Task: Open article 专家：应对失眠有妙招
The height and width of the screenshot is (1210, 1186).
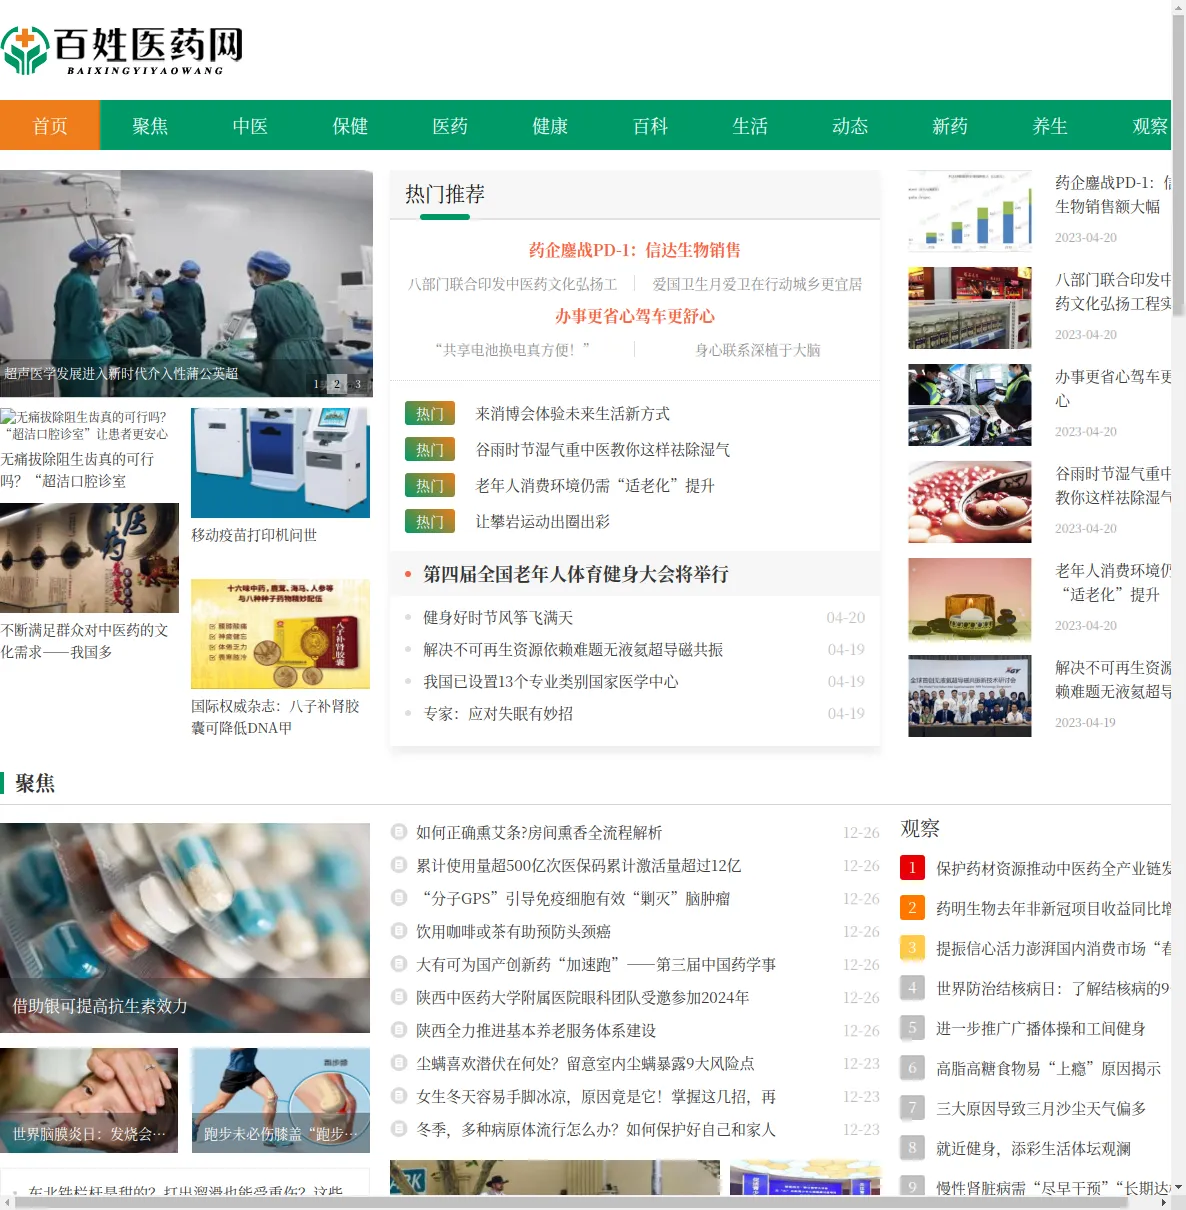Action: (x=498, y=714)
